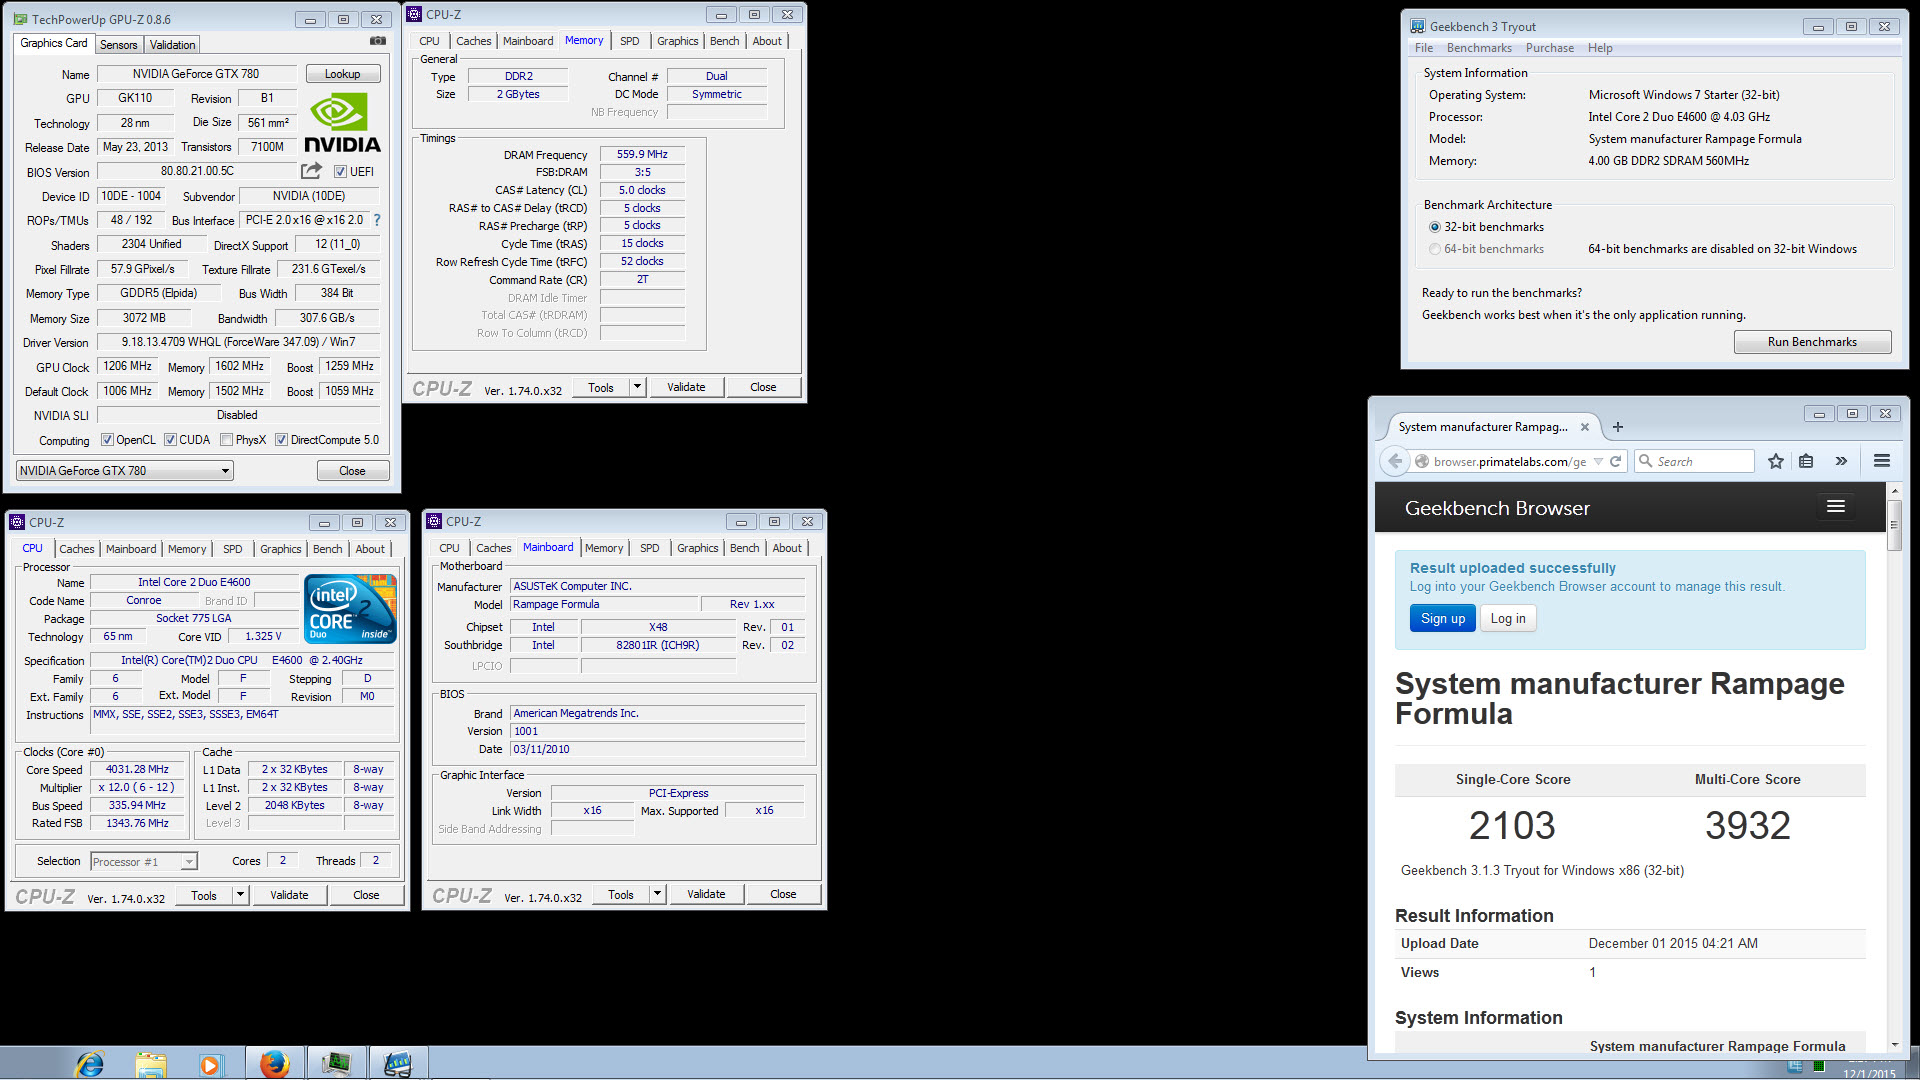Open Tools dropdown arrow in CPU-Z Memory window
This screenshot has height=1080, width=1920.
pos(637,387)
